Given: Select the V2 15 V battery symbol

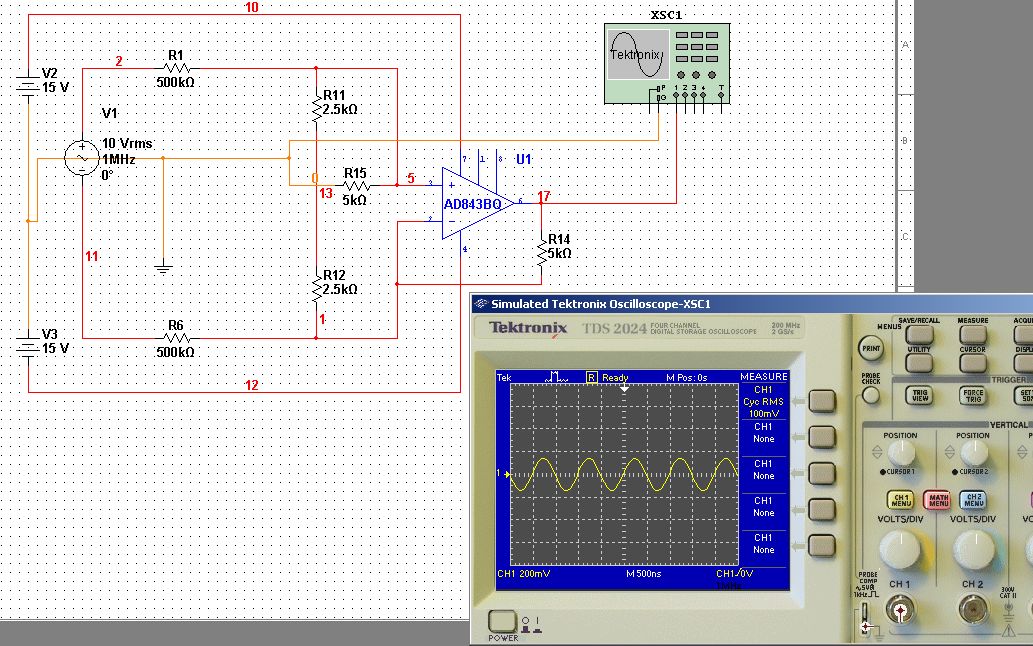Looking at the screenshot, I should pyautogui.click(x=28, y=87).
